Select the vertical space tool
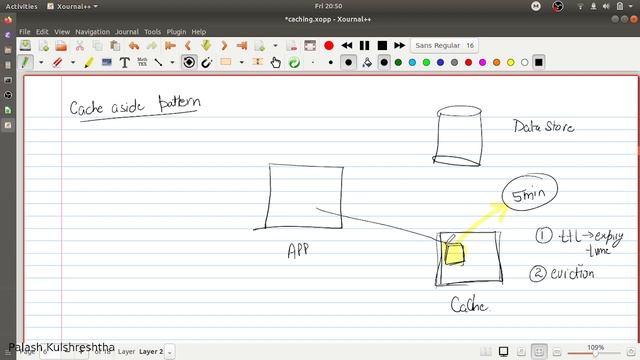Image resolution: width=640 pixels, height=360 pixels. coord(258,62)
